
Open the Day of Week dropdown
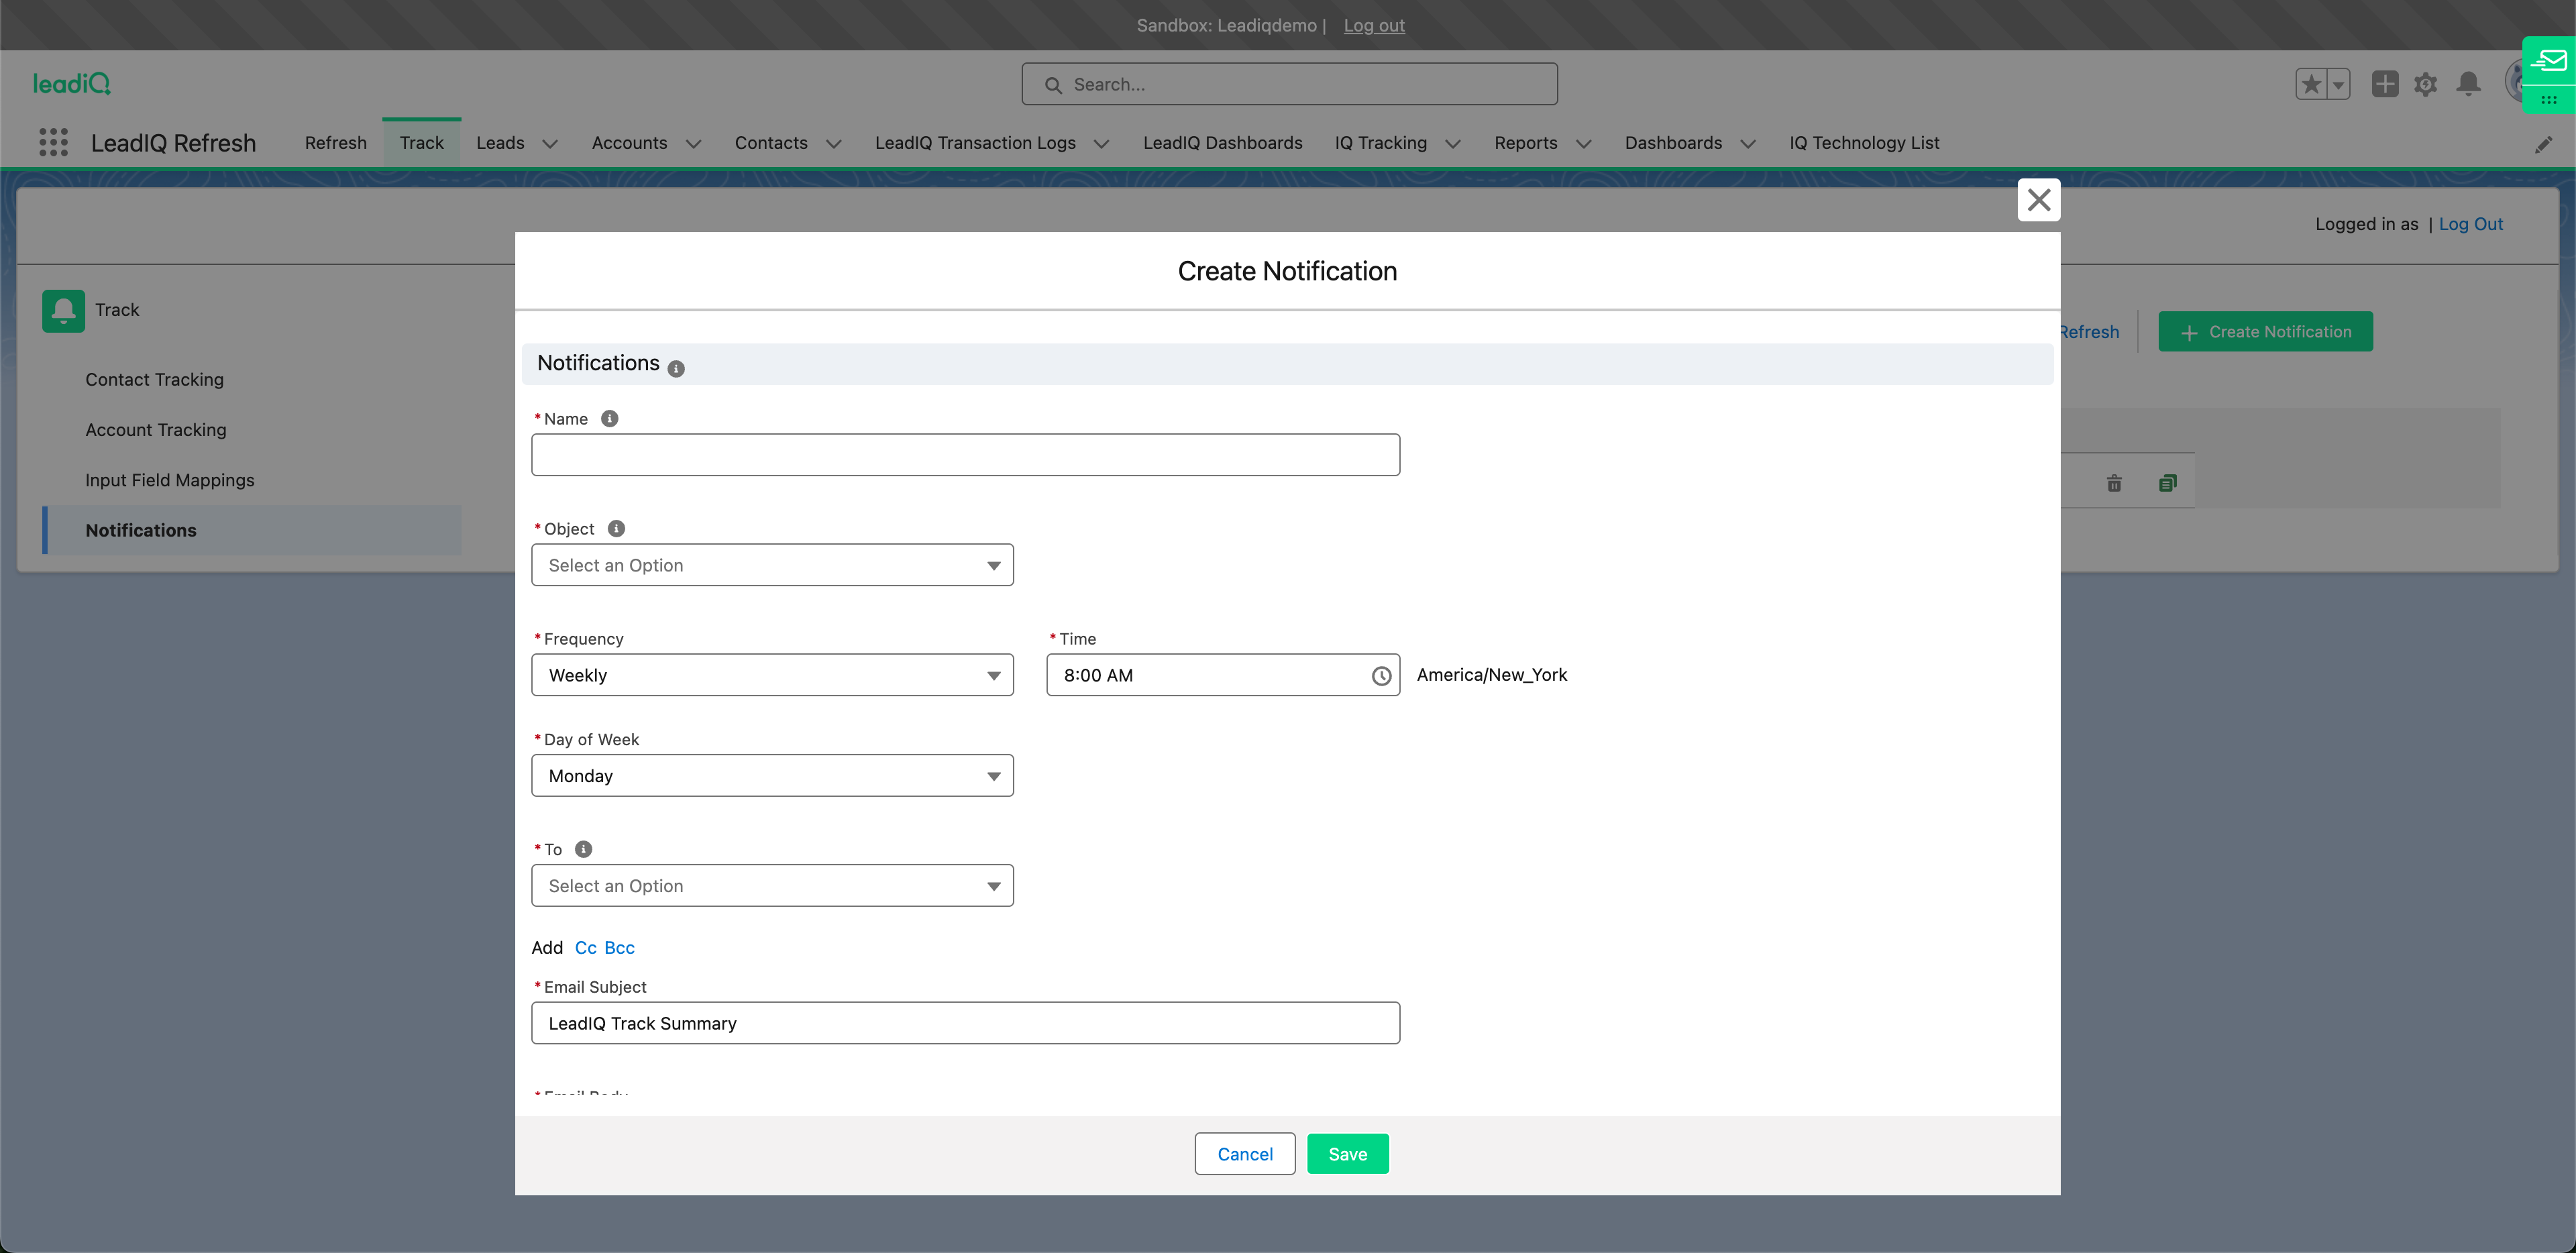[772, 776]
